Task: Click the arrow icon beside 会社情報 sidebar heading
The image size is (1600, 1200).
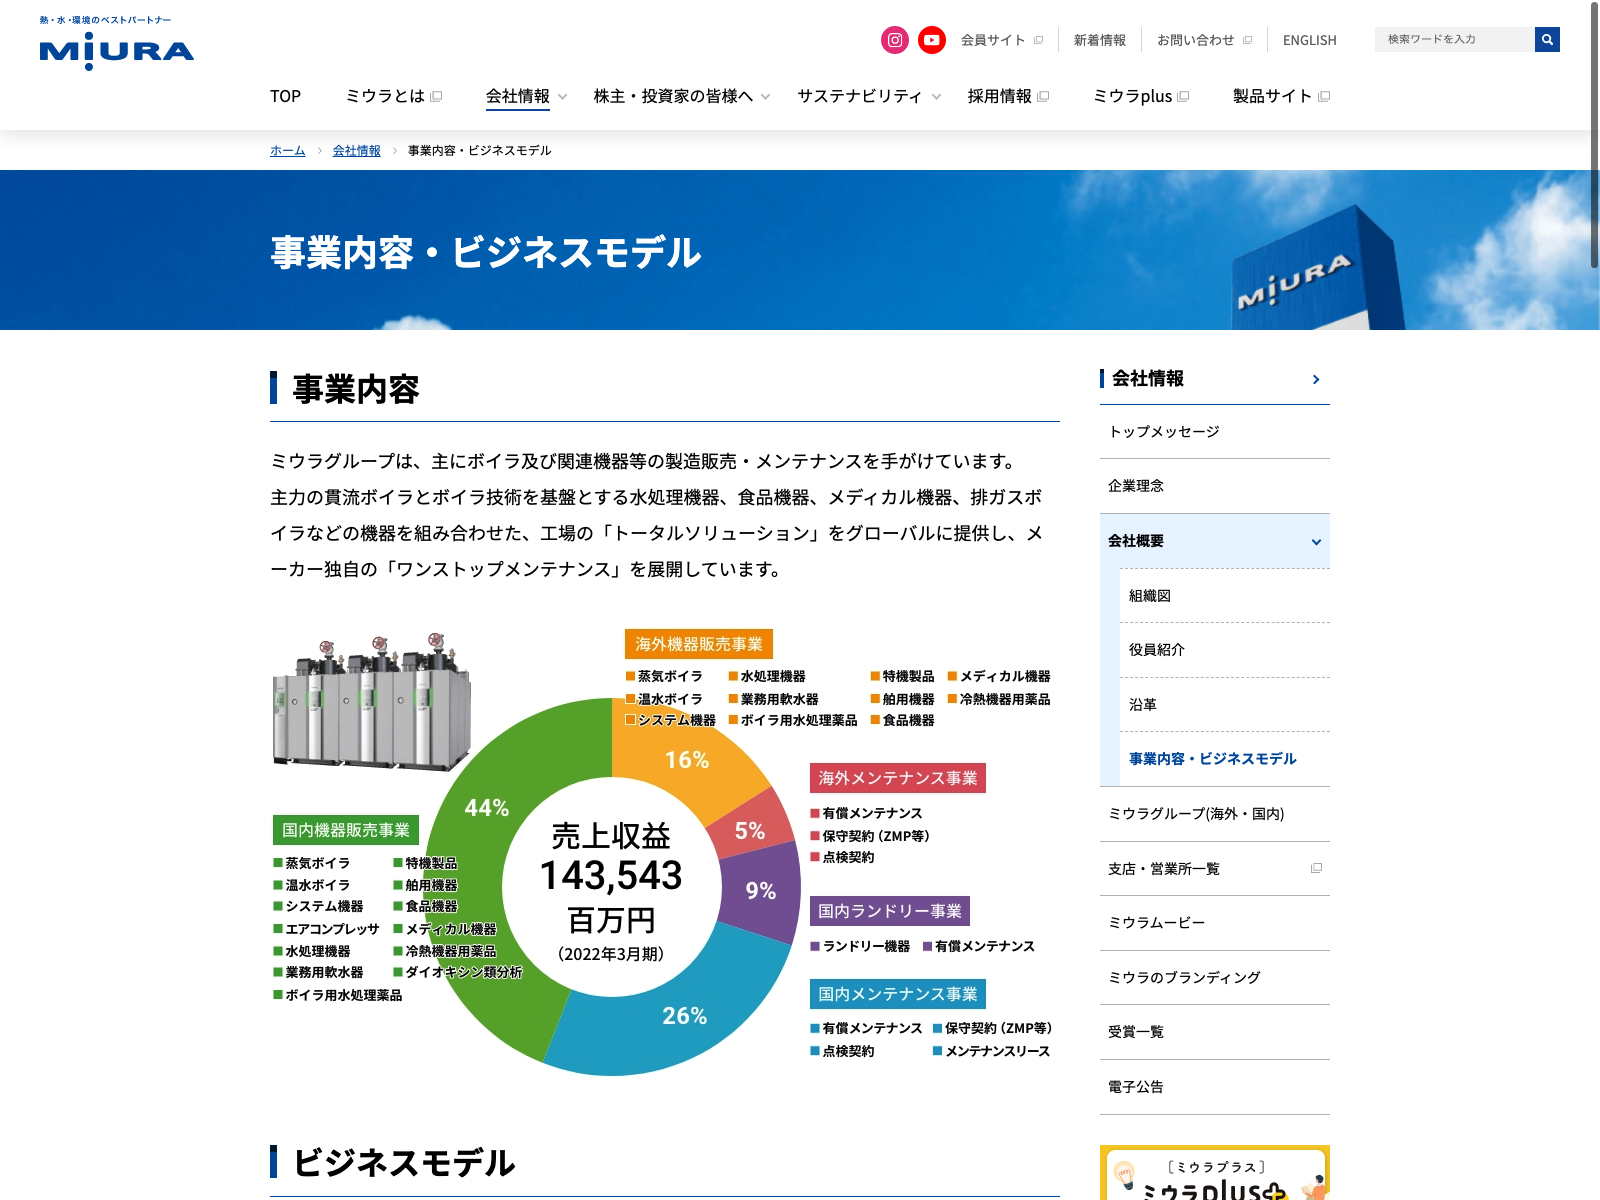Action: (1316, 379)
